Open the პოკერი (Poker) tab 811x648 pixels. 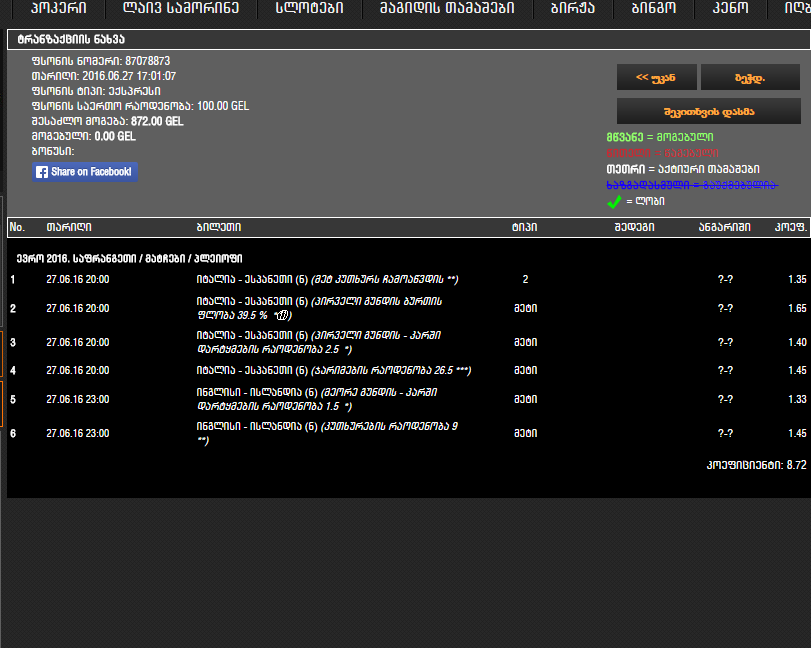tap(53, 9)
